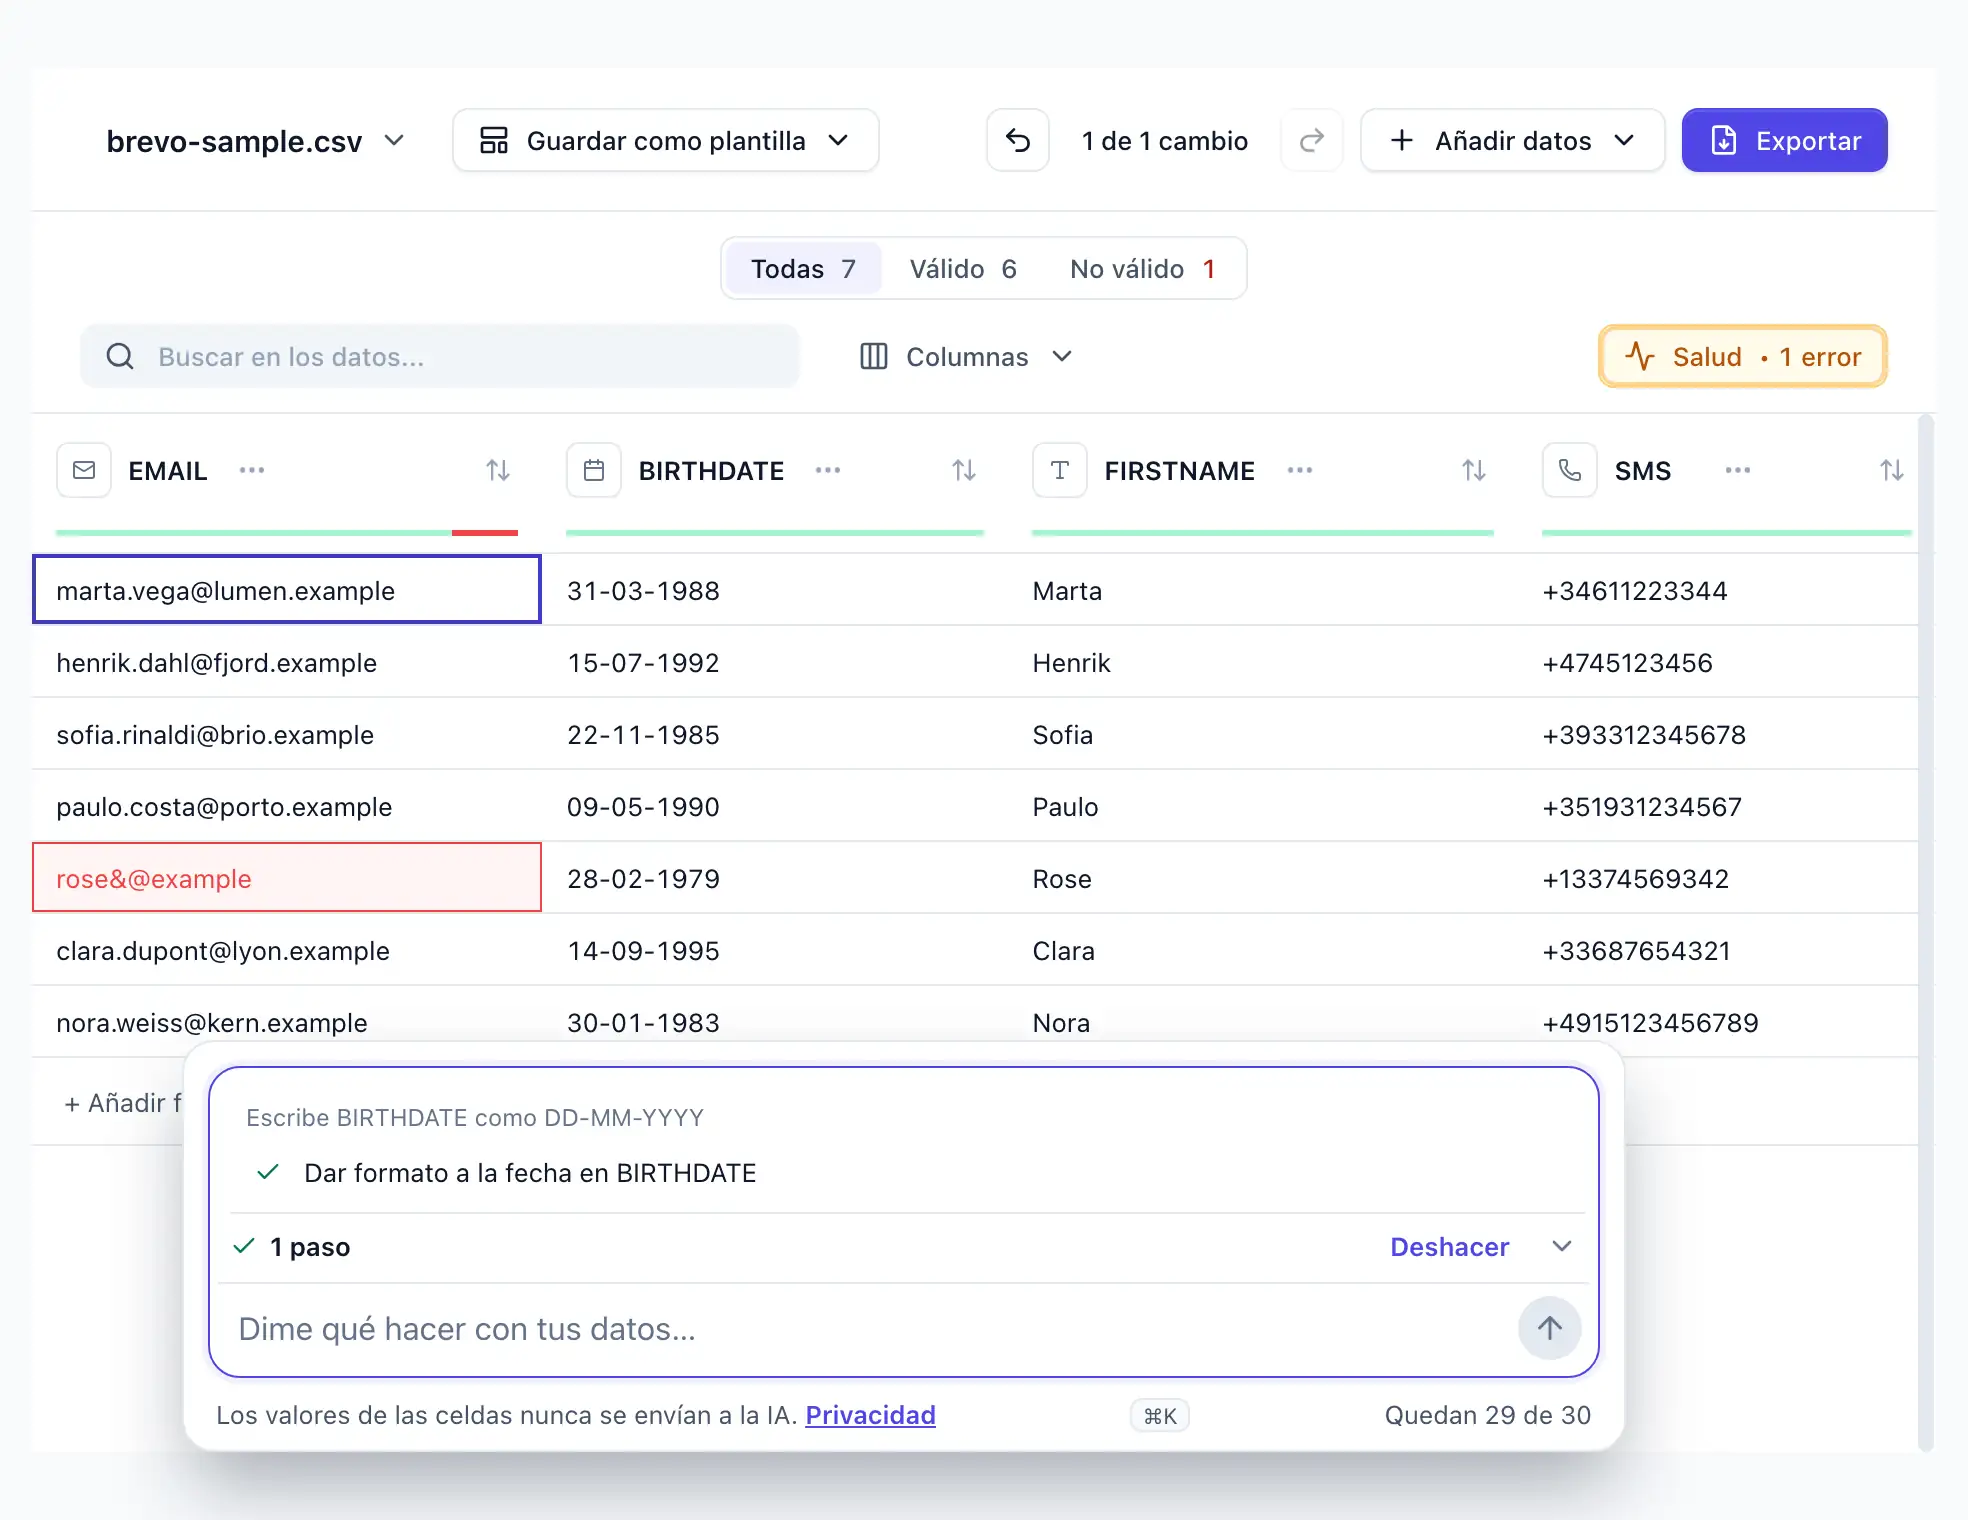Click the BIRTHDATE column calendar icon
This screenshot has width=1968, height=1520.
coord(594,470)
